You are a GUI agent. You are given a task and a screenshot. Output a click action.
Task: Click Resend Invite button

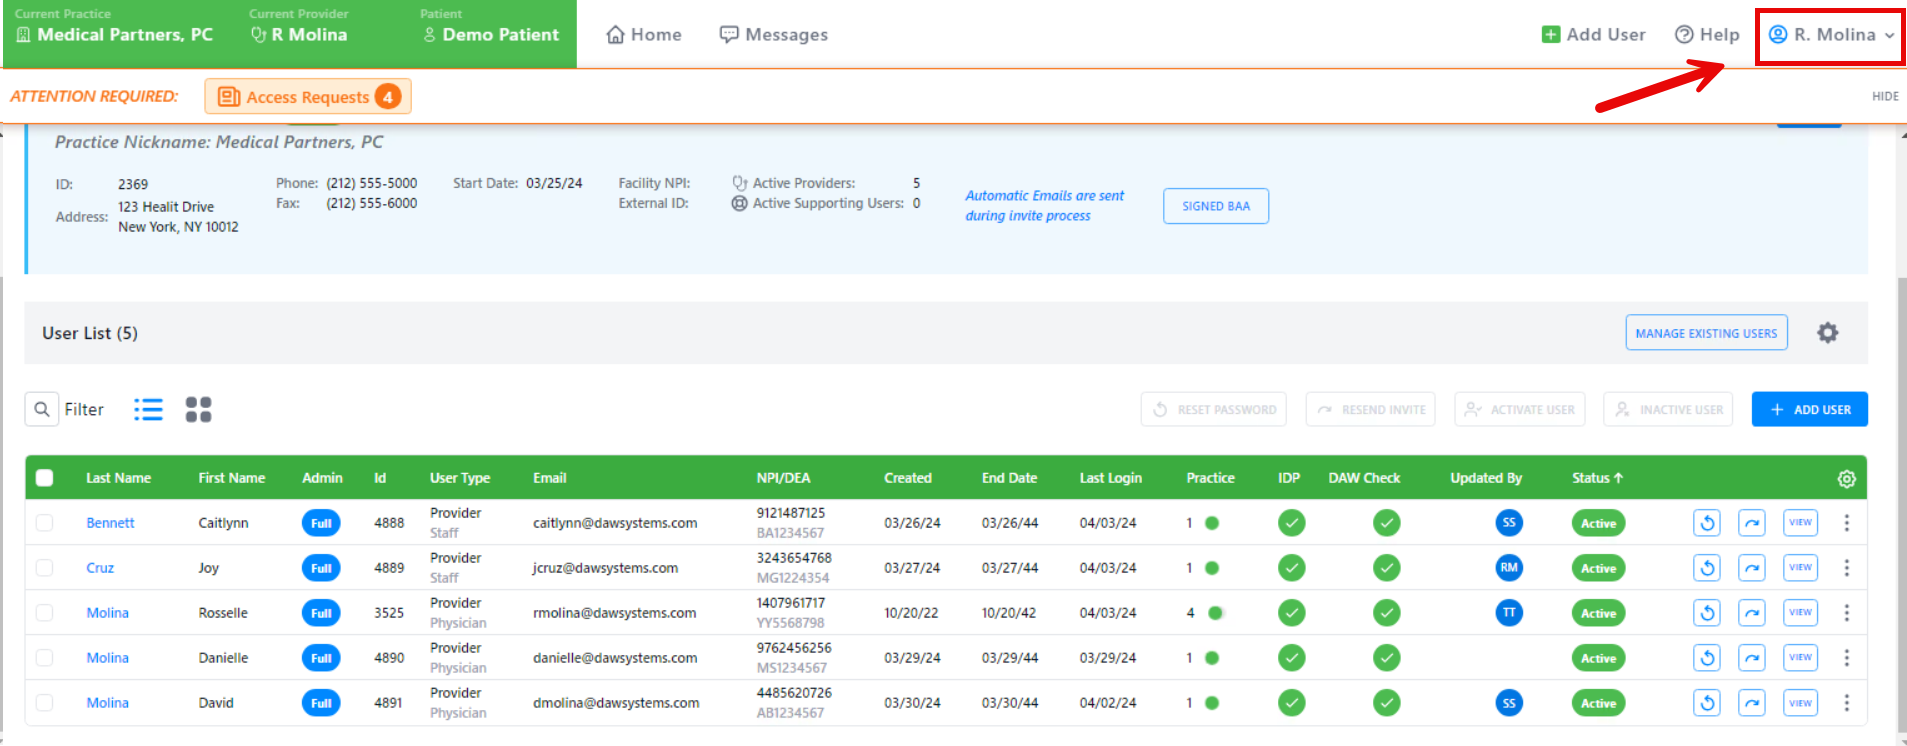(x=1370, y=409)
